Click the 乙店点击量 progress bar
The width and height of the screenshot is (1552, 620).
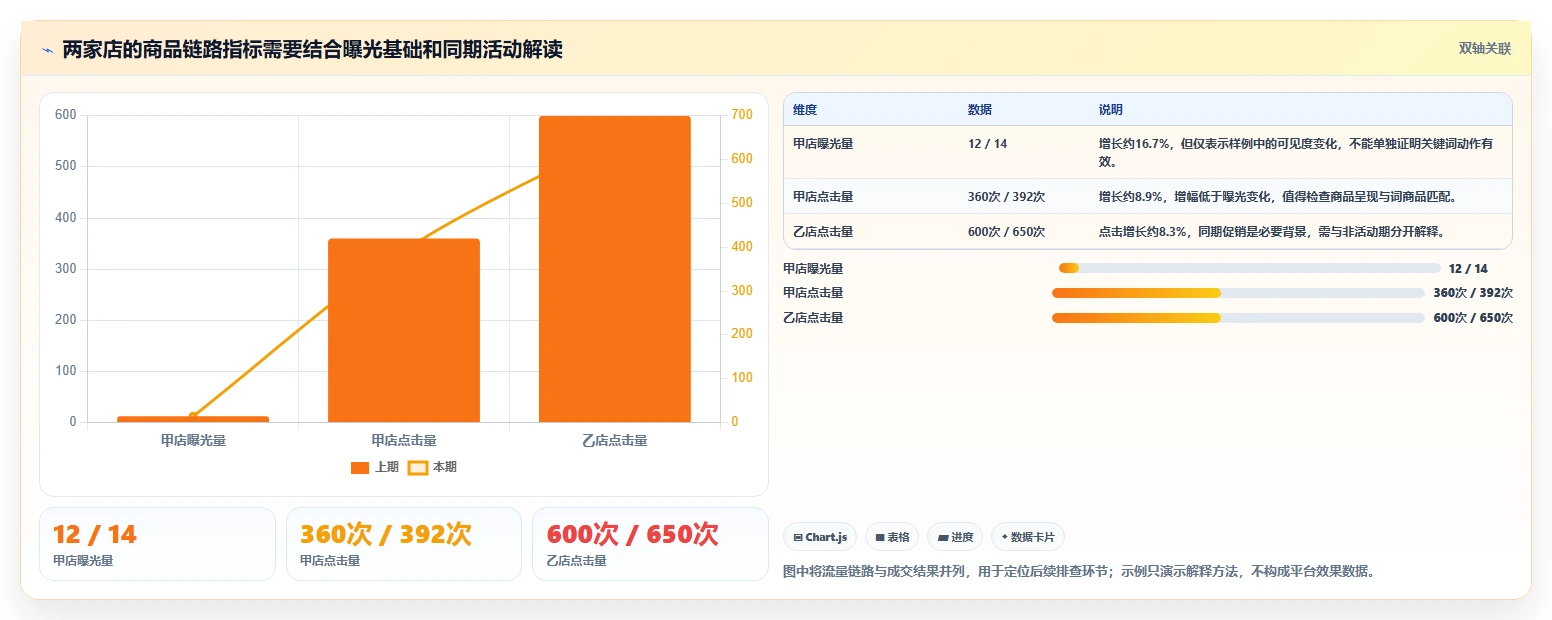pos(1238,318)
